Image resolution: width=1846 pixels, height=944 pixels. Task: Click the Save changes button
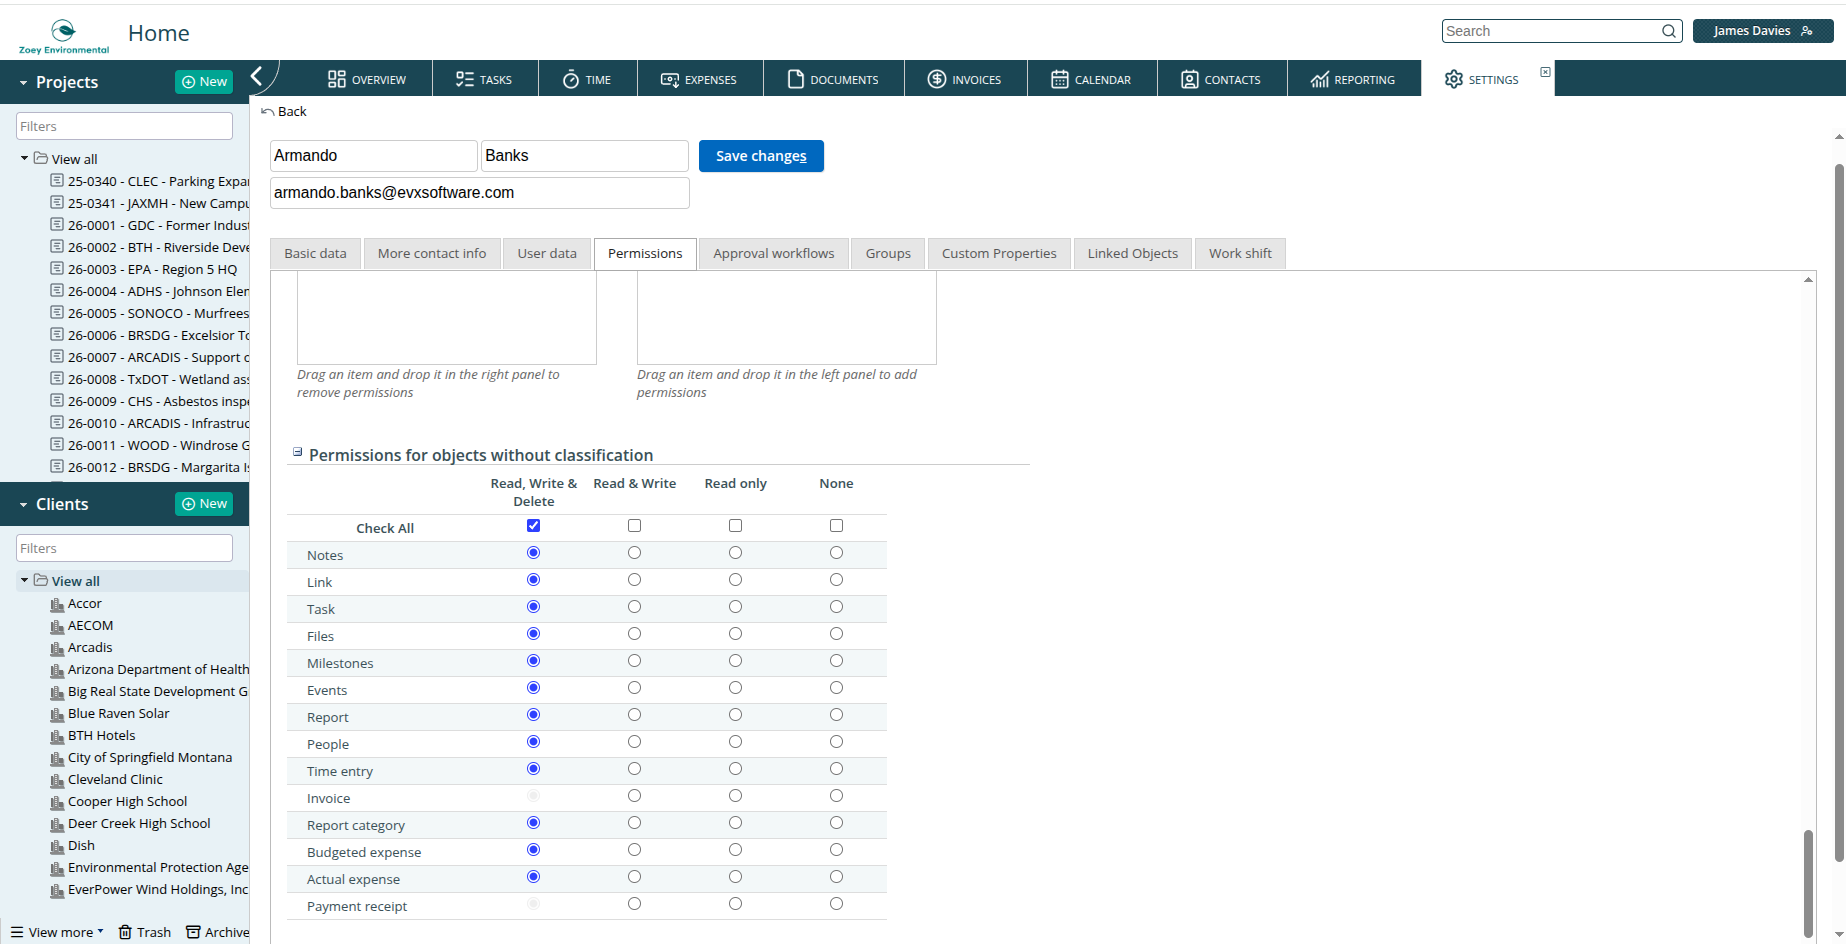click(x=761, y=156)
